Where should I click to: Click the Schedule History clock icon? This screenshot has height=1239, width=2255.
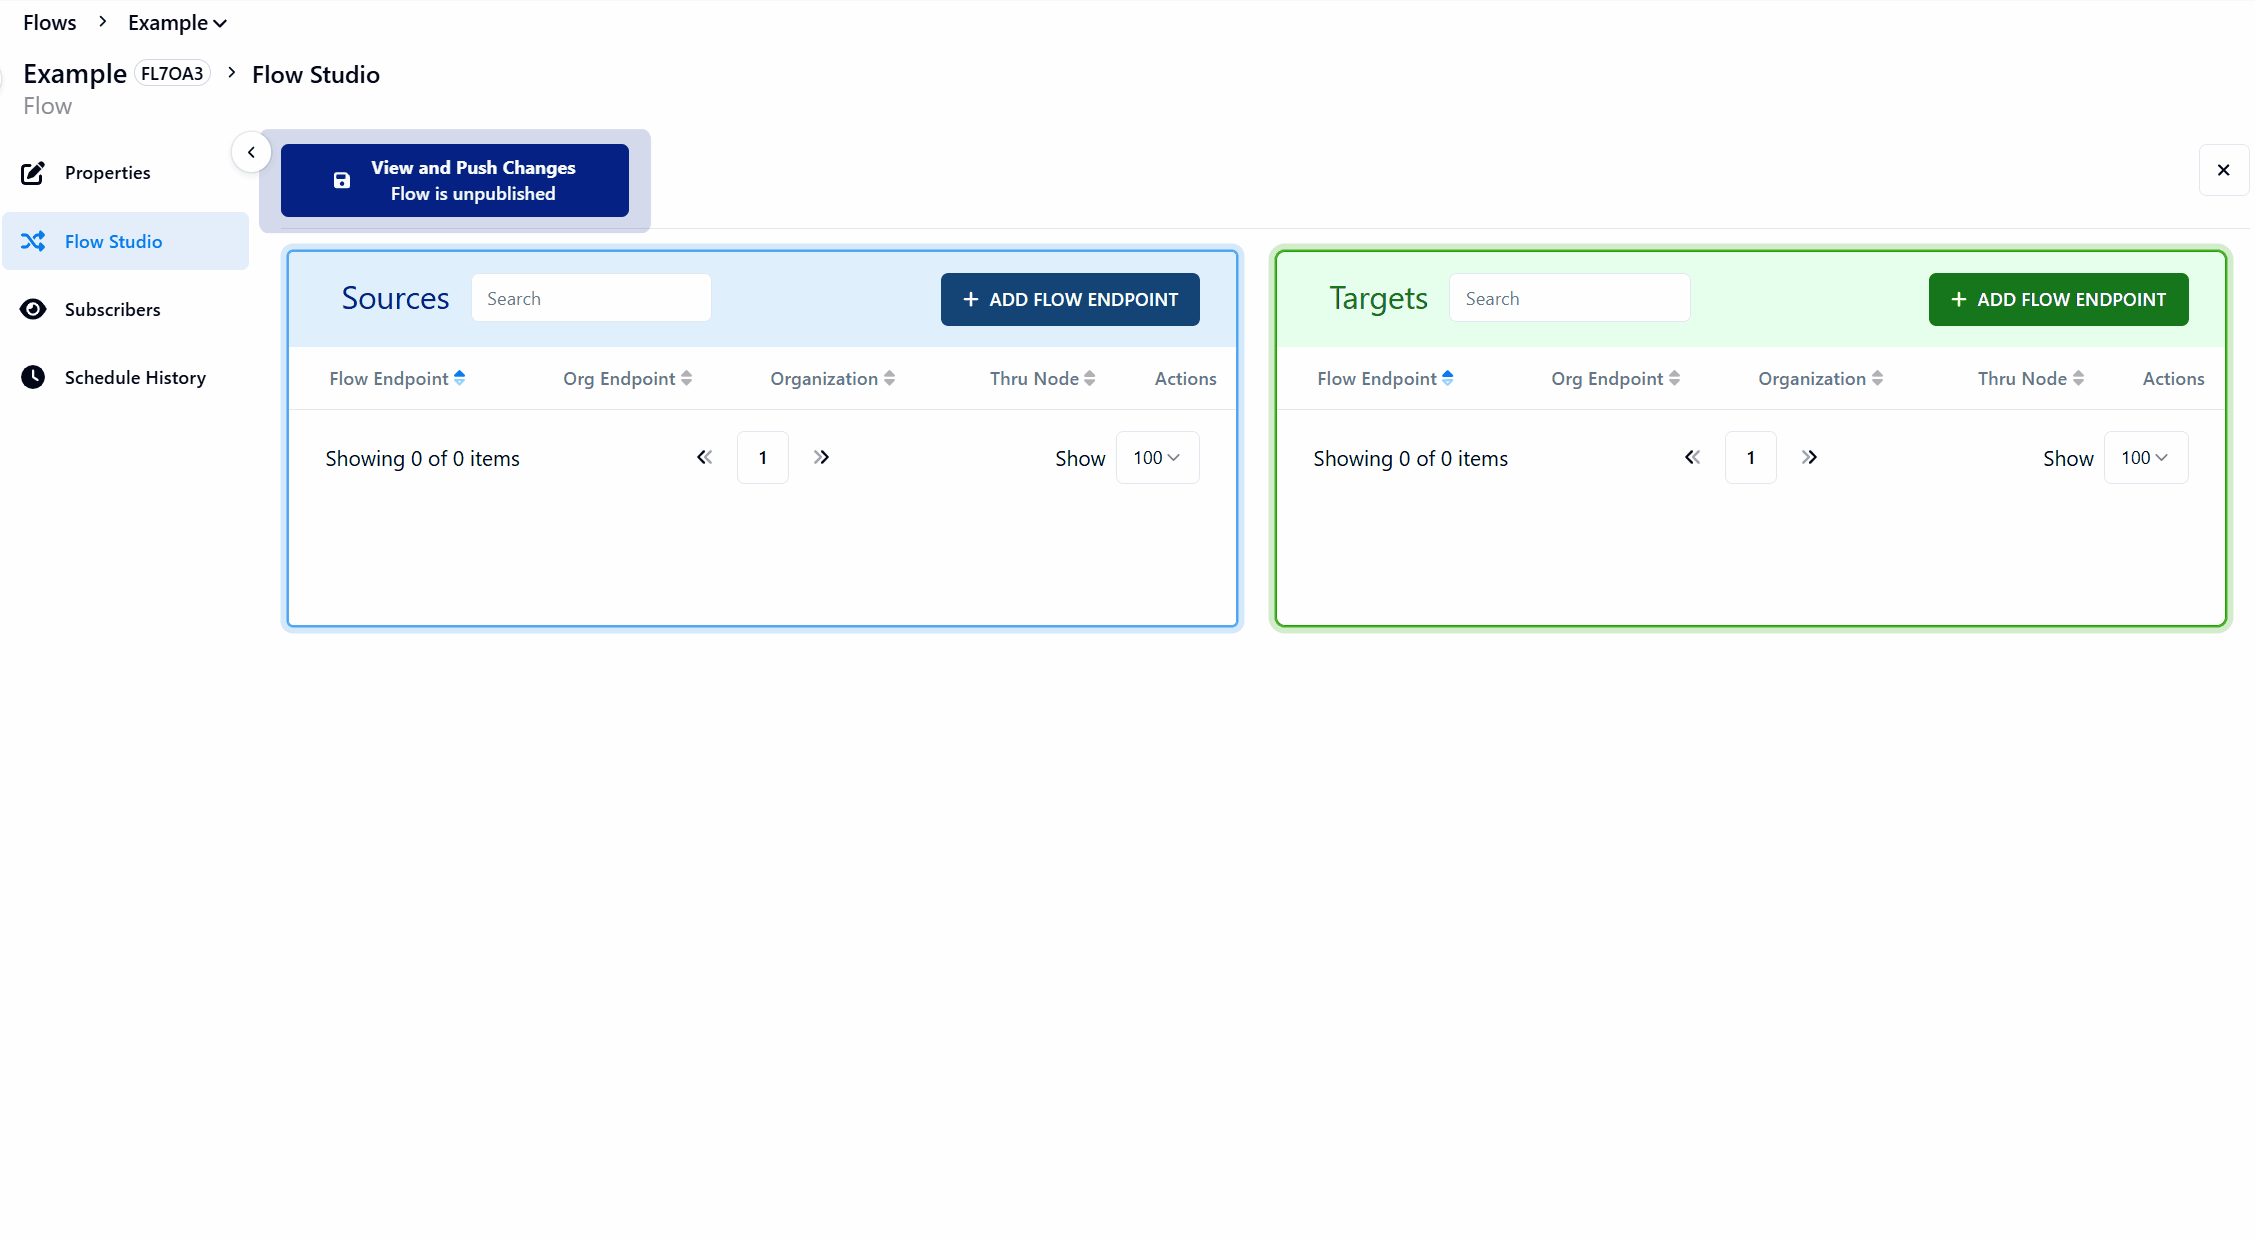pyautogui.click(x=33, y=377)
